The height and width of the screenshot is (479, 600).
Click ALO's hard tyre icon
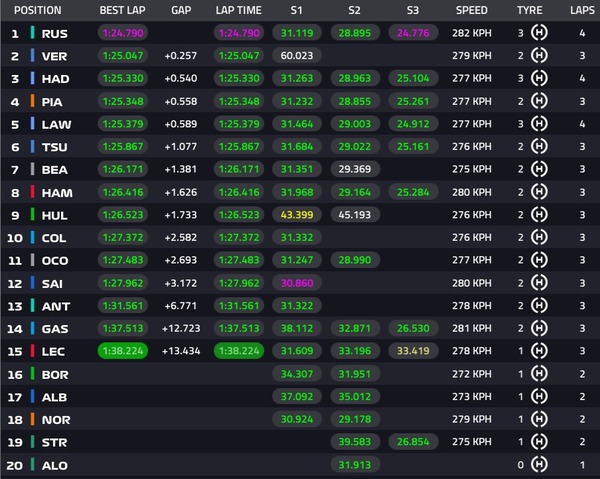pos(539,464)
